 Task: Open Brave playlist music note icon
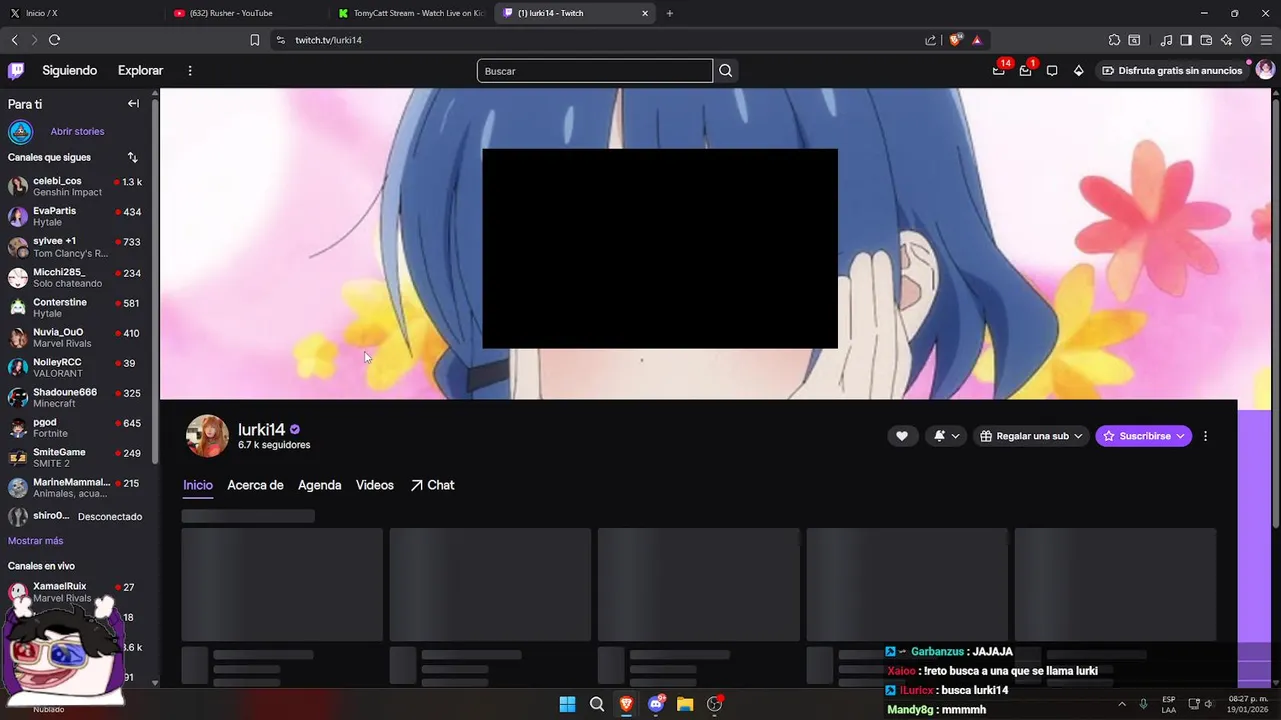tap(1166, 40)
